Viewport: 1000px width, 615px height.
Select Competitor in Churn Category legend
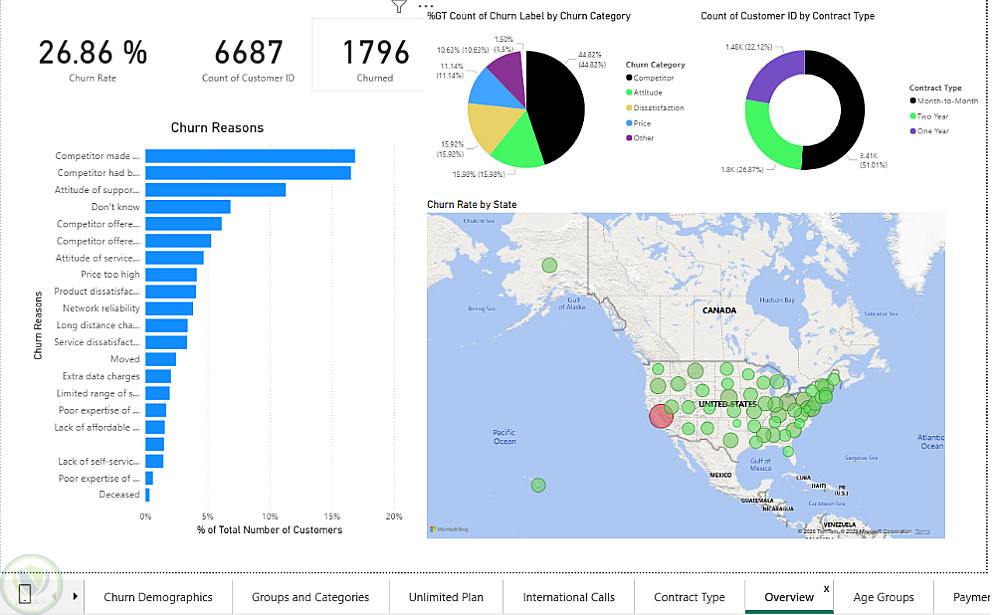coord(650,78)
